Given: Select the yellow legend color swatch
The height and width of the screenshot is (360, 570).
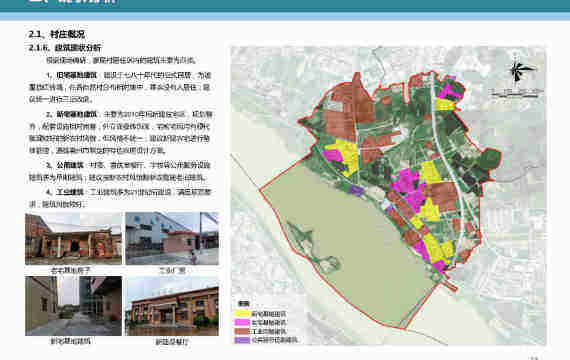Looking at the screenshot, I should pyautogui.click(x=242, y=313).
